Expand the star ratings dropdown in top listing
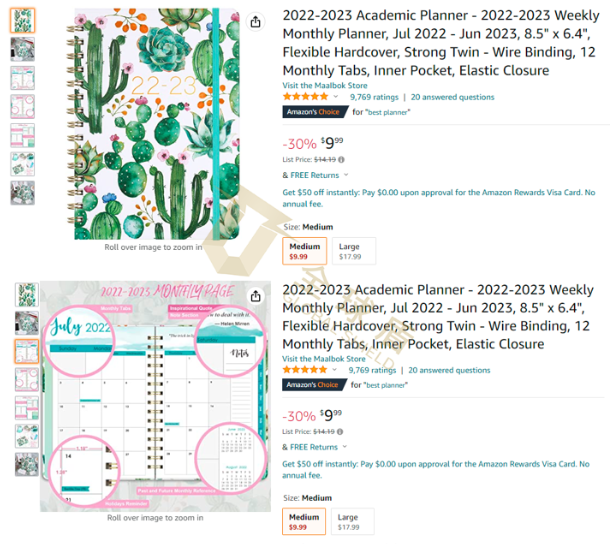 336,97
